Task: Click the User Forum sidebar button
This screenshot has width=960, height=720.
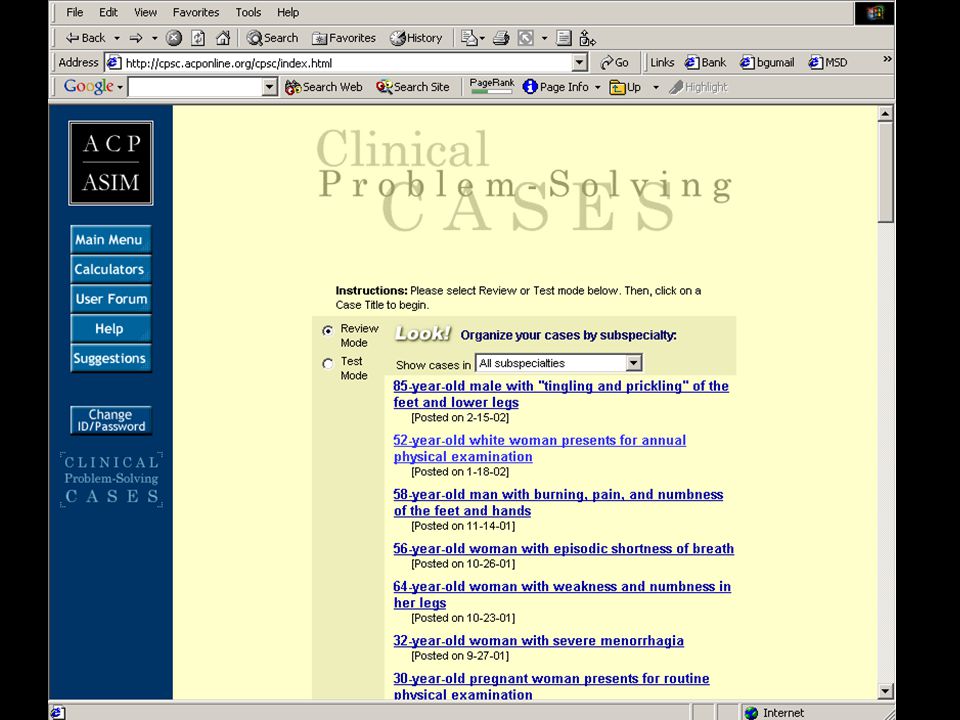Action: (x=111, y=299)
